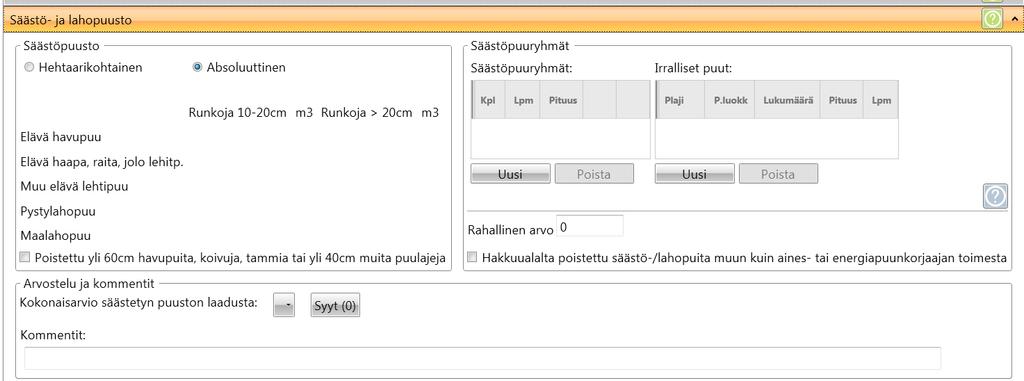Click the Elävä havupuu row label
The image size is (1024, 381).
pos(61,137)
